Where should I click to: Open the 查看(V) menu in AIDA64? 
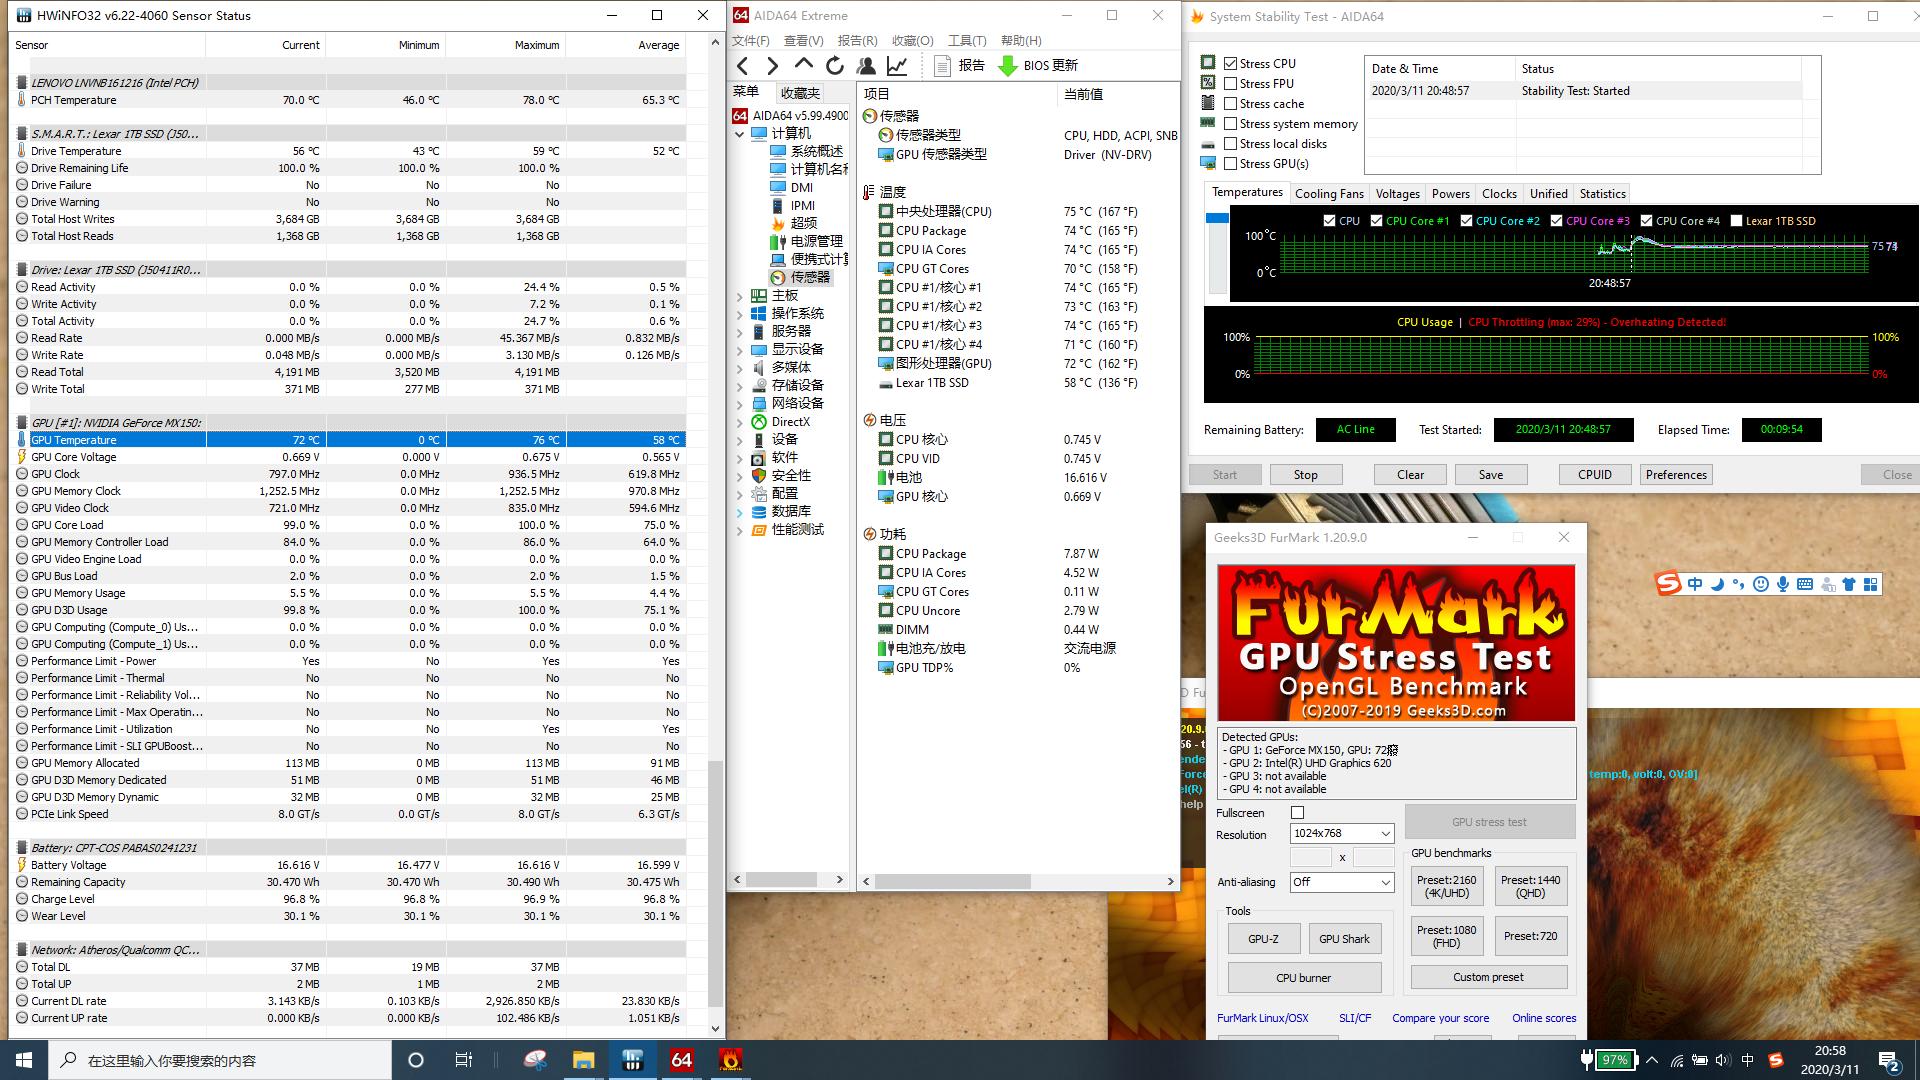(x=804, y=41)
